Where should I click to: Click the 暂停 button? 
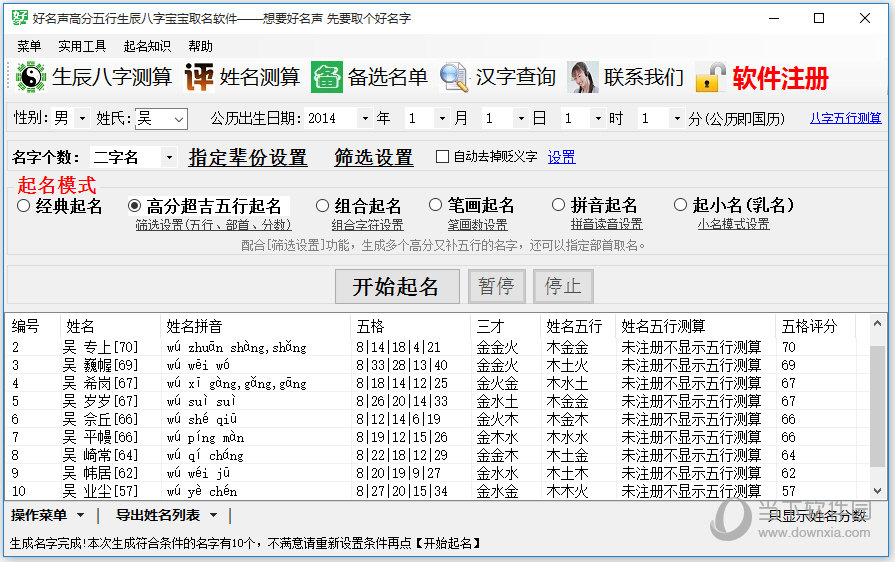click(497, 286)
